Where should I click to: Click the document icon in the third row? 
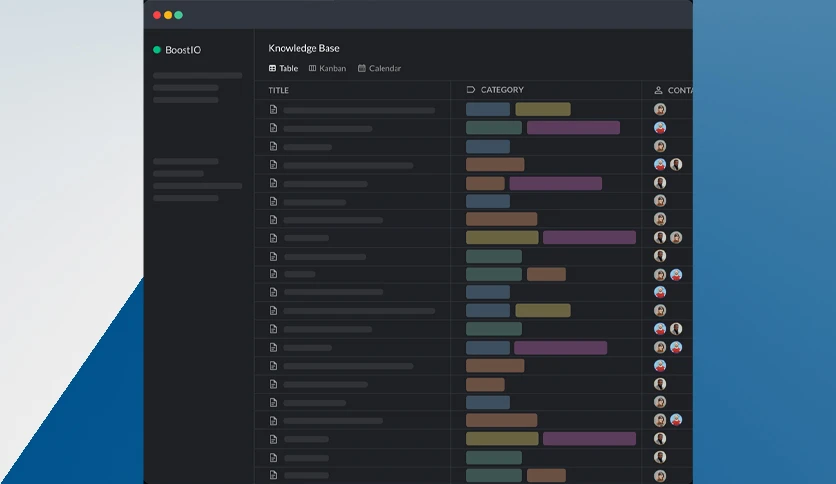pos(274,146)
